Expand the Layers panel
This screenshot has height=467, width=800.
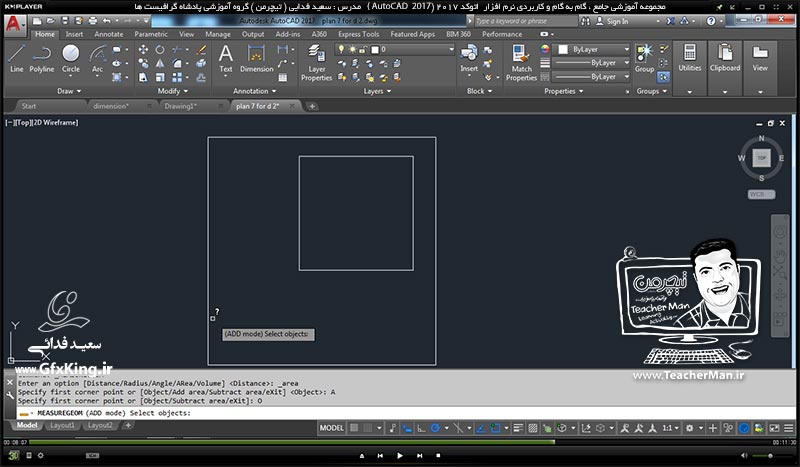click(x=378, y=91)
